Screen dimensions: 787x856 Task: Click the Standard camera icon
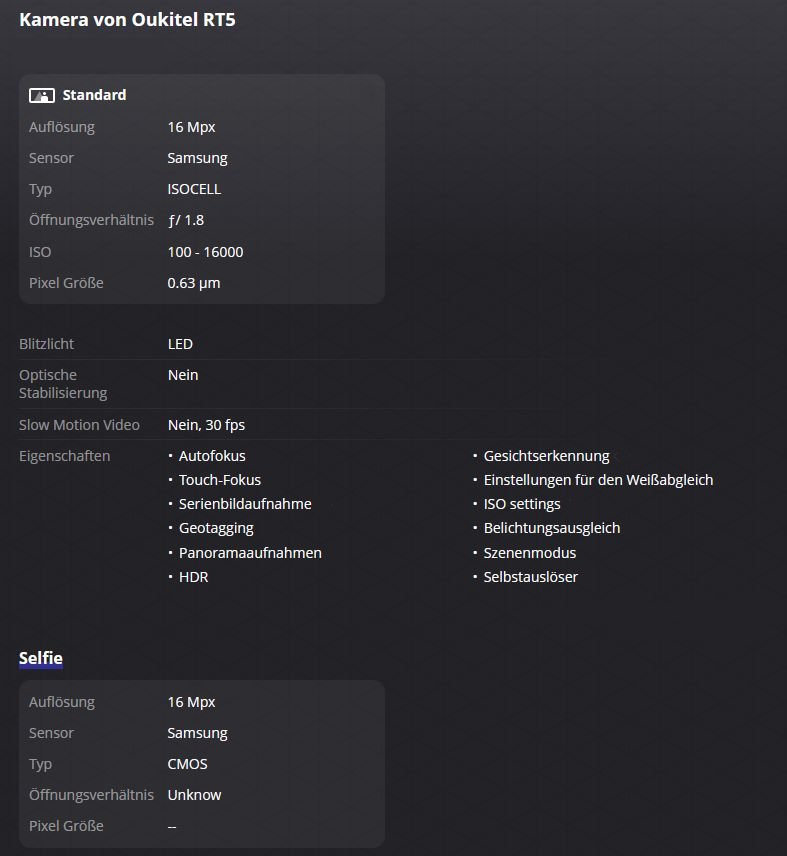pyautogui.click(x=41, y=96)
